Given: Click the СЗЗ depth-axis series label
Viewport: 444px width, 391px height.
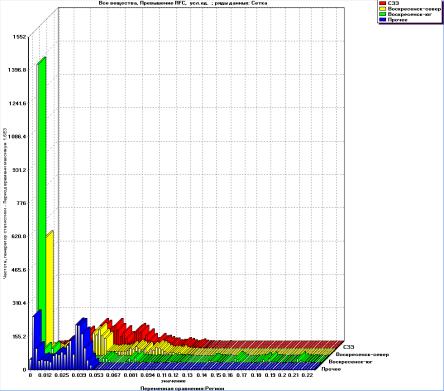Looking at the screenshot, I should point(349,347).
